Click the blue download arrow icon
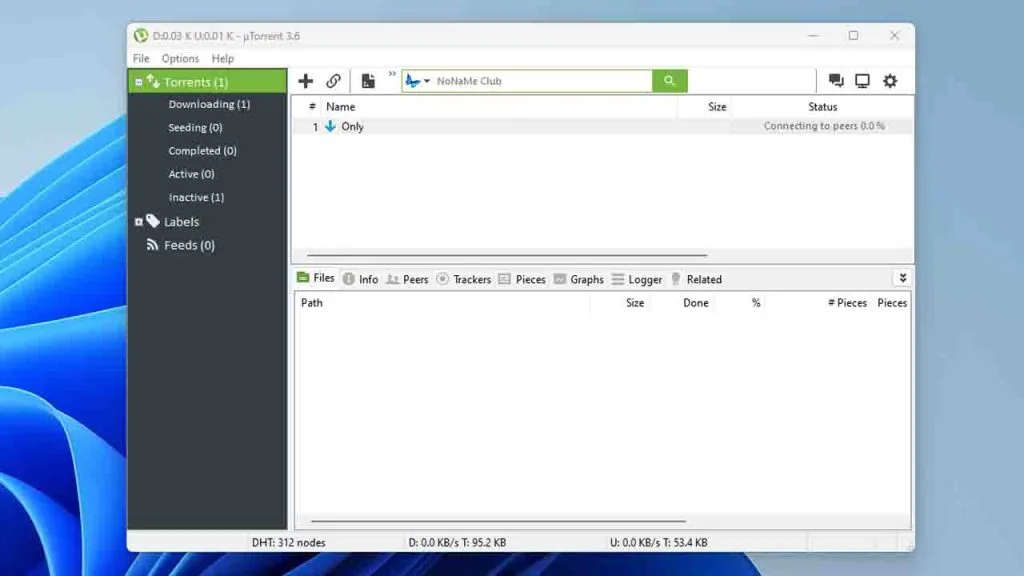This screenshot has height=576, width=1024. 330,126
